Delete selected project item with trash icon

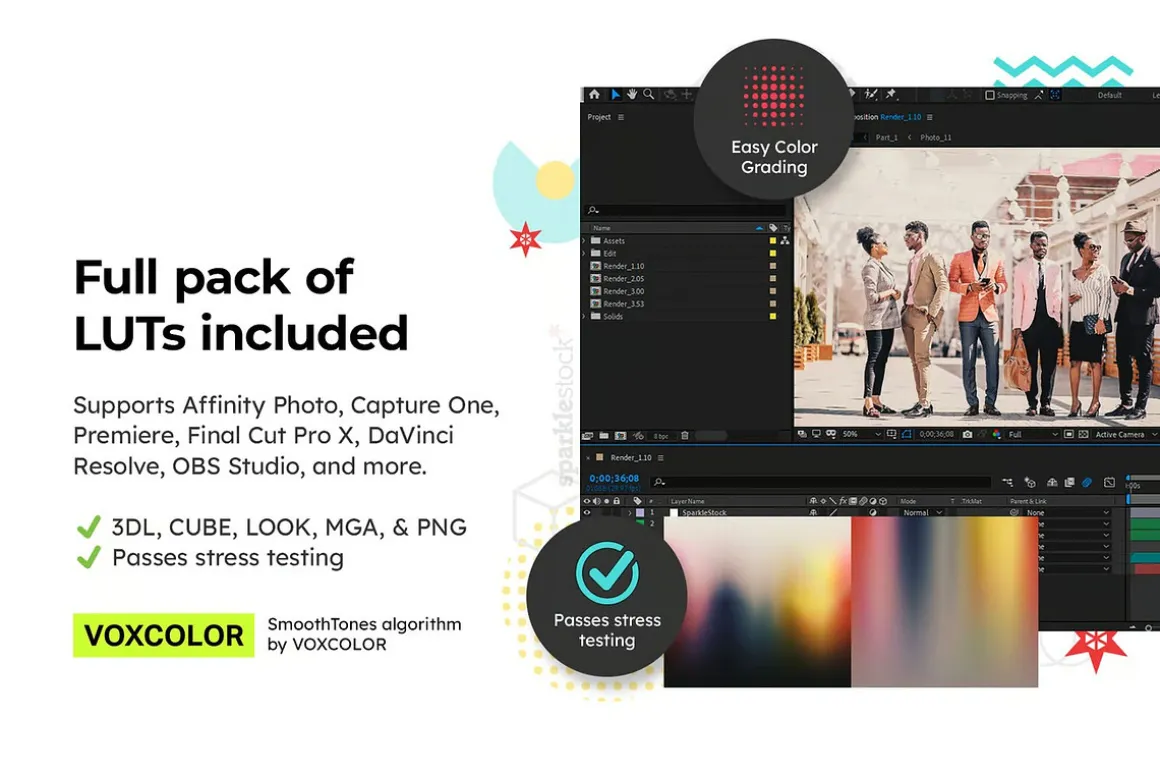click(x=685, y=436)
